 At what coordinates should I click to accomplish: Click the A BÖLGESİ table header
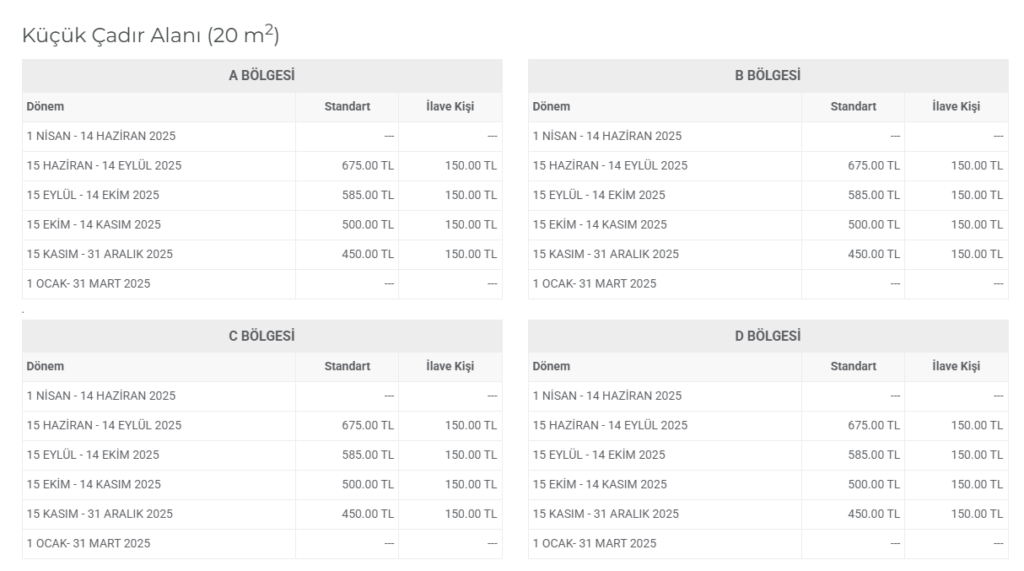[261, 76]
